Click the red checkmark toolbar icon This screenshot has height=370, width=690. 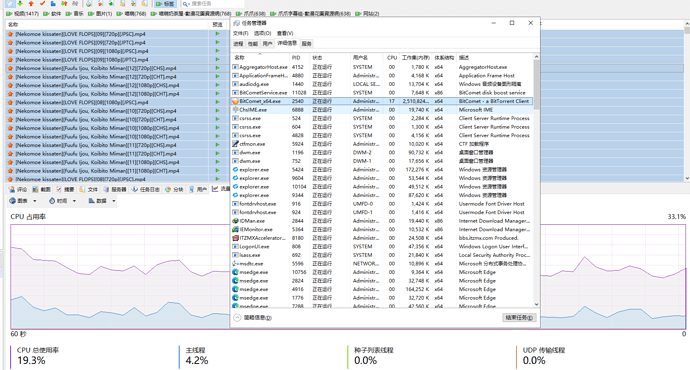pos(42,3)
